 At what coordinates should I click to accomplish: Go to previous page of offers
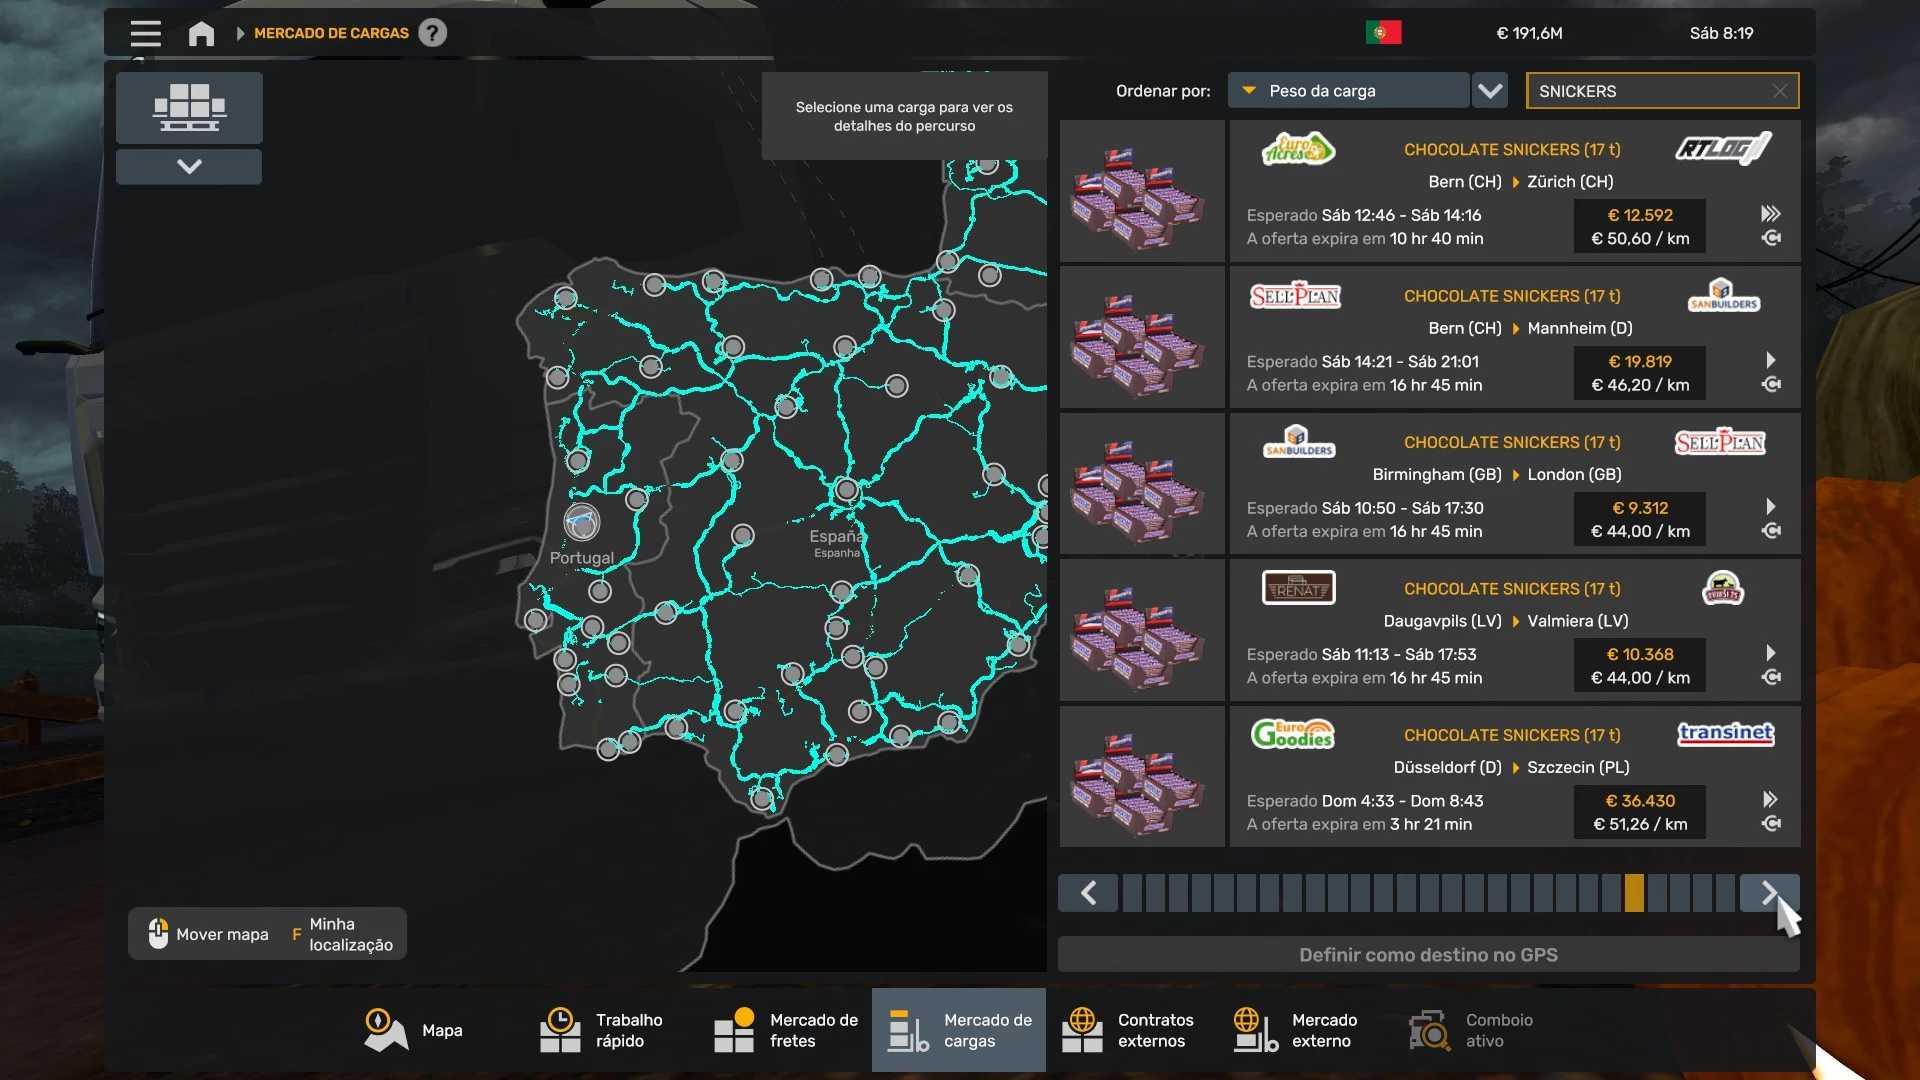point(1088,893)
